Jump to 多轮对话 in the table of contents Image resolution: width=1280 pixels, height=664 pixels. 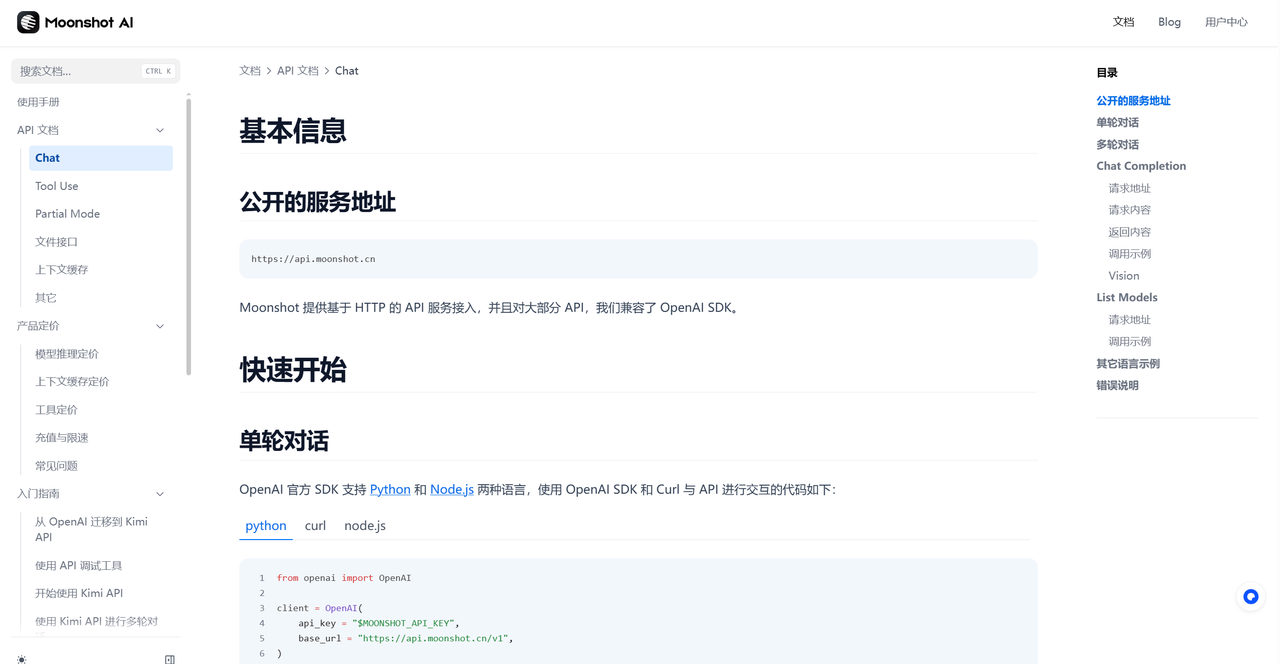pos(1117,145)
